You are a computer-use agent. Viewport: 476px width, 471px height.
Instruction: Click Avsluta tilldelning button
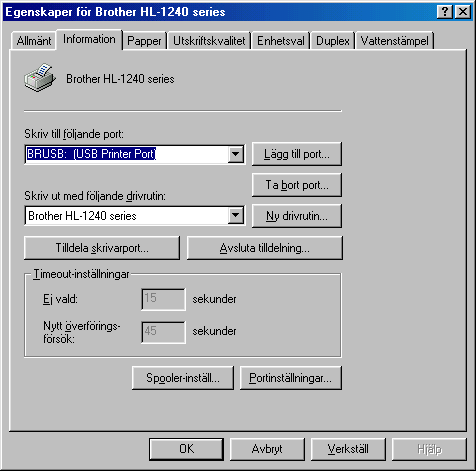(265, 248)
